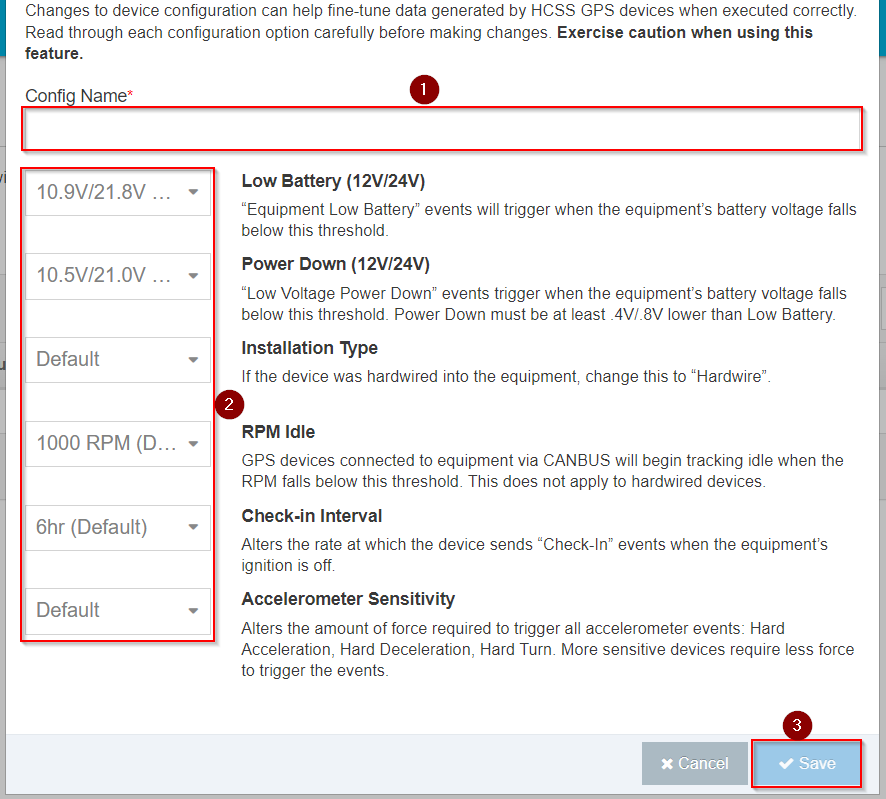886x799 pixels.
Task: Open the 10.5V/21.0V Power Down dropdown
Action: (110, 274)
